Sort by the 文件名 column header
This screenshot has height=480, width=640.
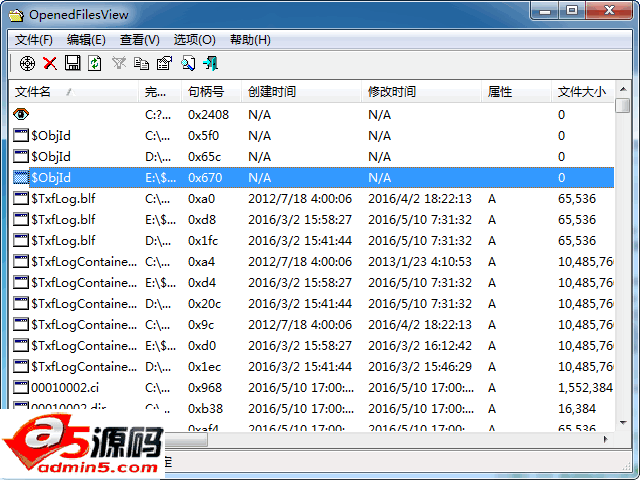[x=74, y=92]
